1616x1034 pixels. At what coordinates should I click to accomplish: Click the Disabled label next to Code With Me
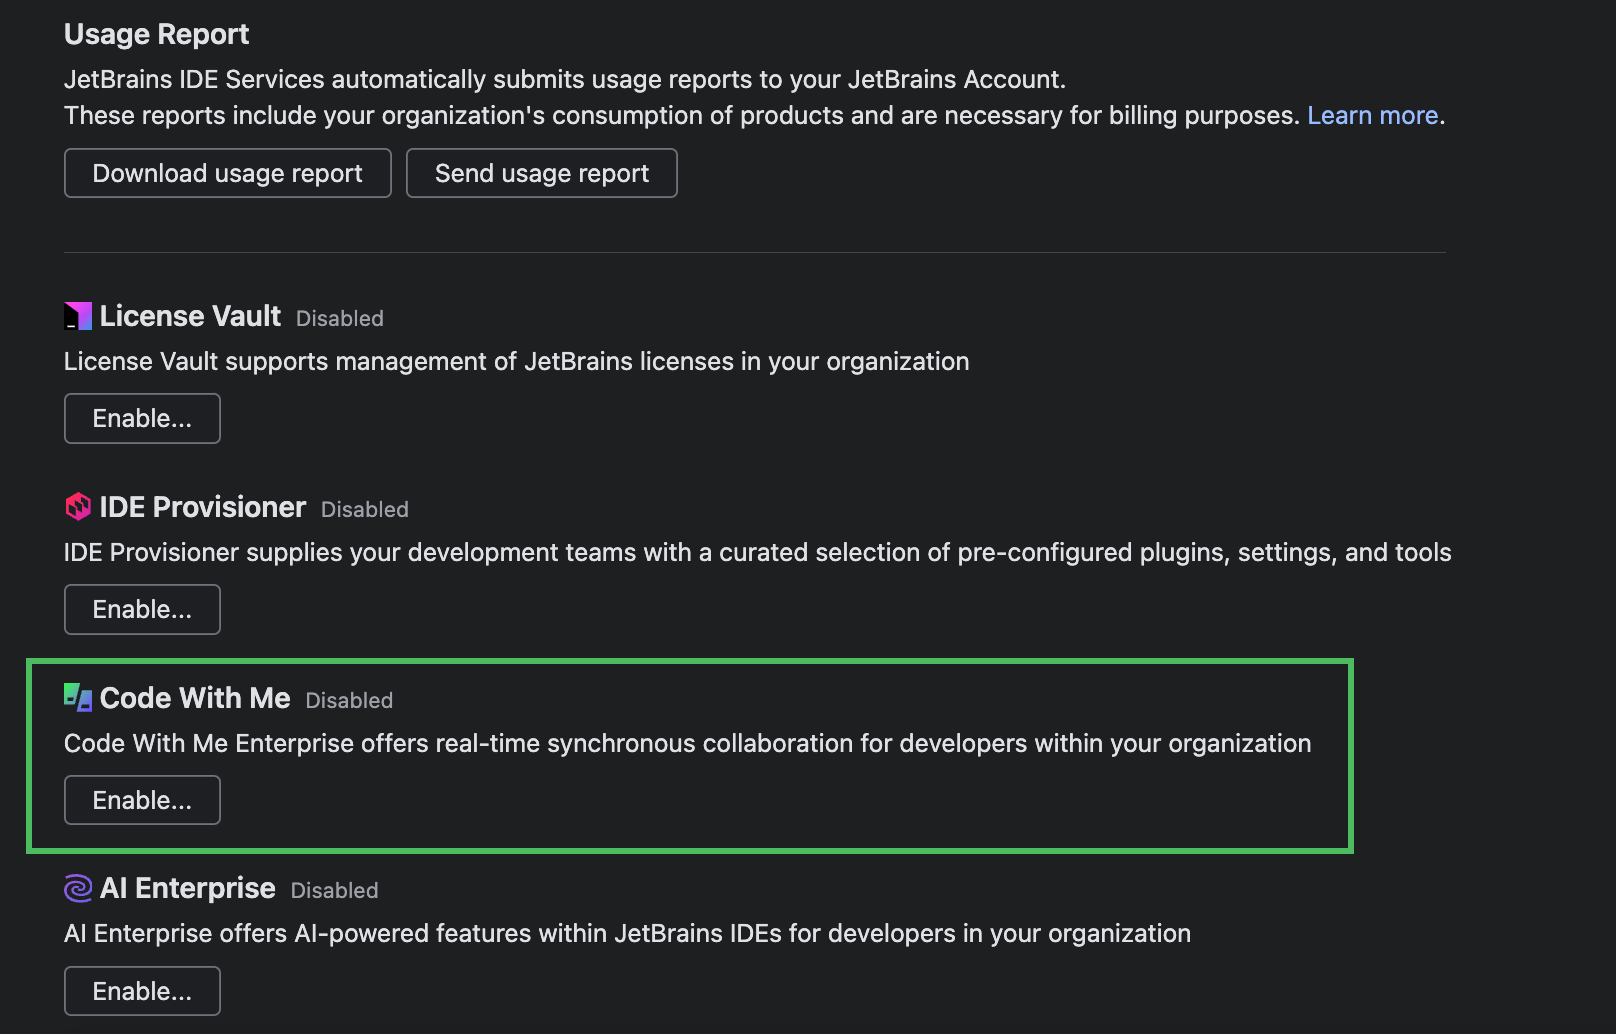[348, 700]
